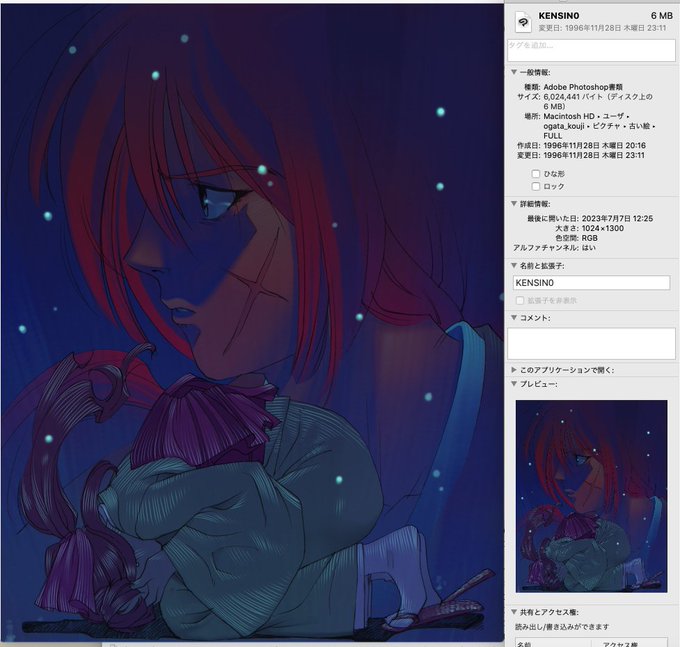Collapse the 詳細情報 section
680x647 pixels.
513,204
